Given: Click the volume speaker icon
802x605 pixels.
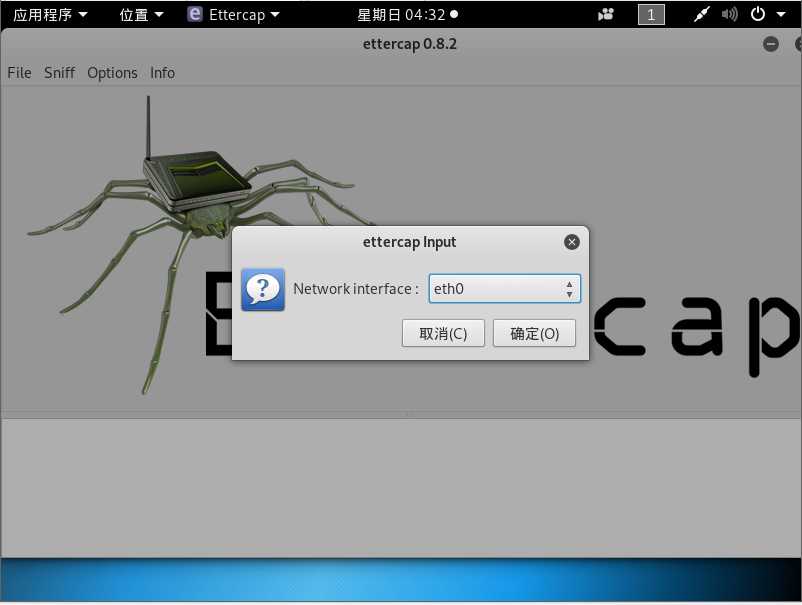Looking at the screenshot, I should click(729, 14).
